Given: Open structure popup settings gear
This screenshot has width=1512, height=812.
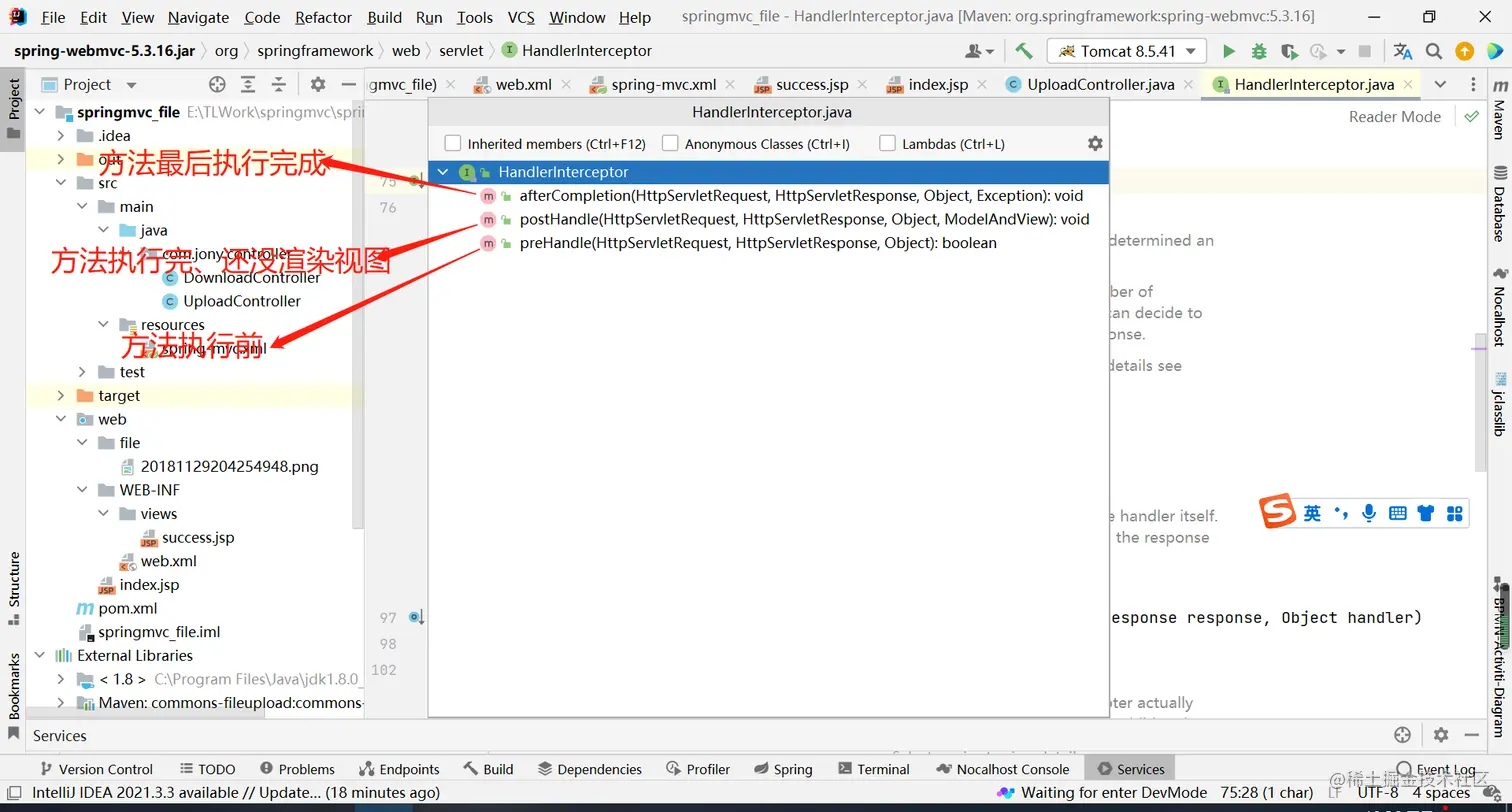Looking at the screenshot, I should (1095, 144).
